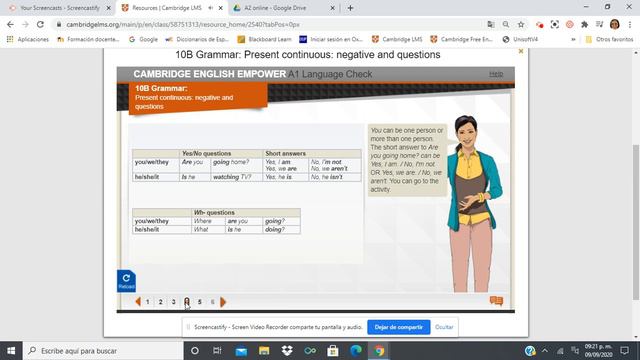Open Formación docente bookmark
The width and height of the screenshot is (640, 360).
88,39
